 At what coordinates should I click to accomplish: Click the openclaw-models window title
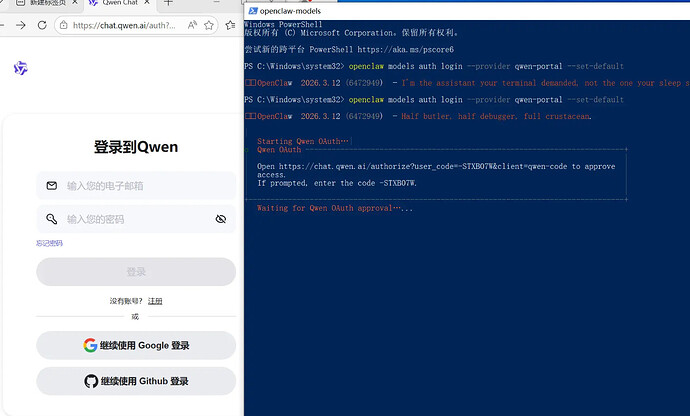click(290, 11)
